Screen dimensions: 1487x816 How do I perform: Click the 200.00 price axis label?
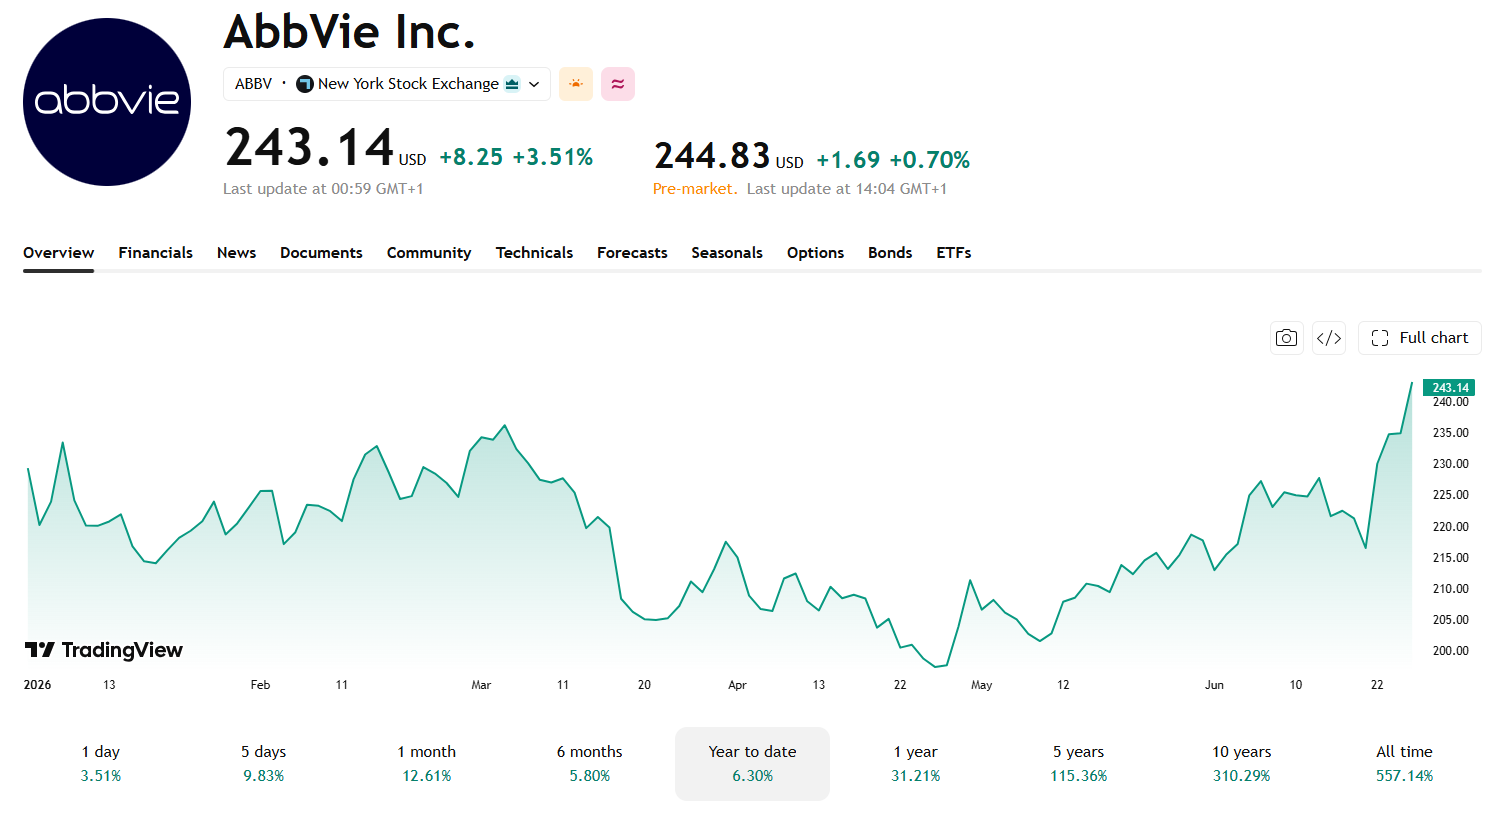click(1451, 651)
